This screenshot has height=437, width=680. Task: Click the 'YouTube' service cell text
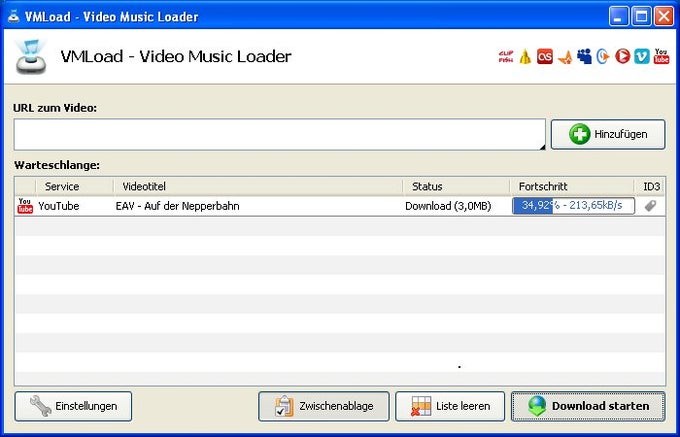point(59,206)
